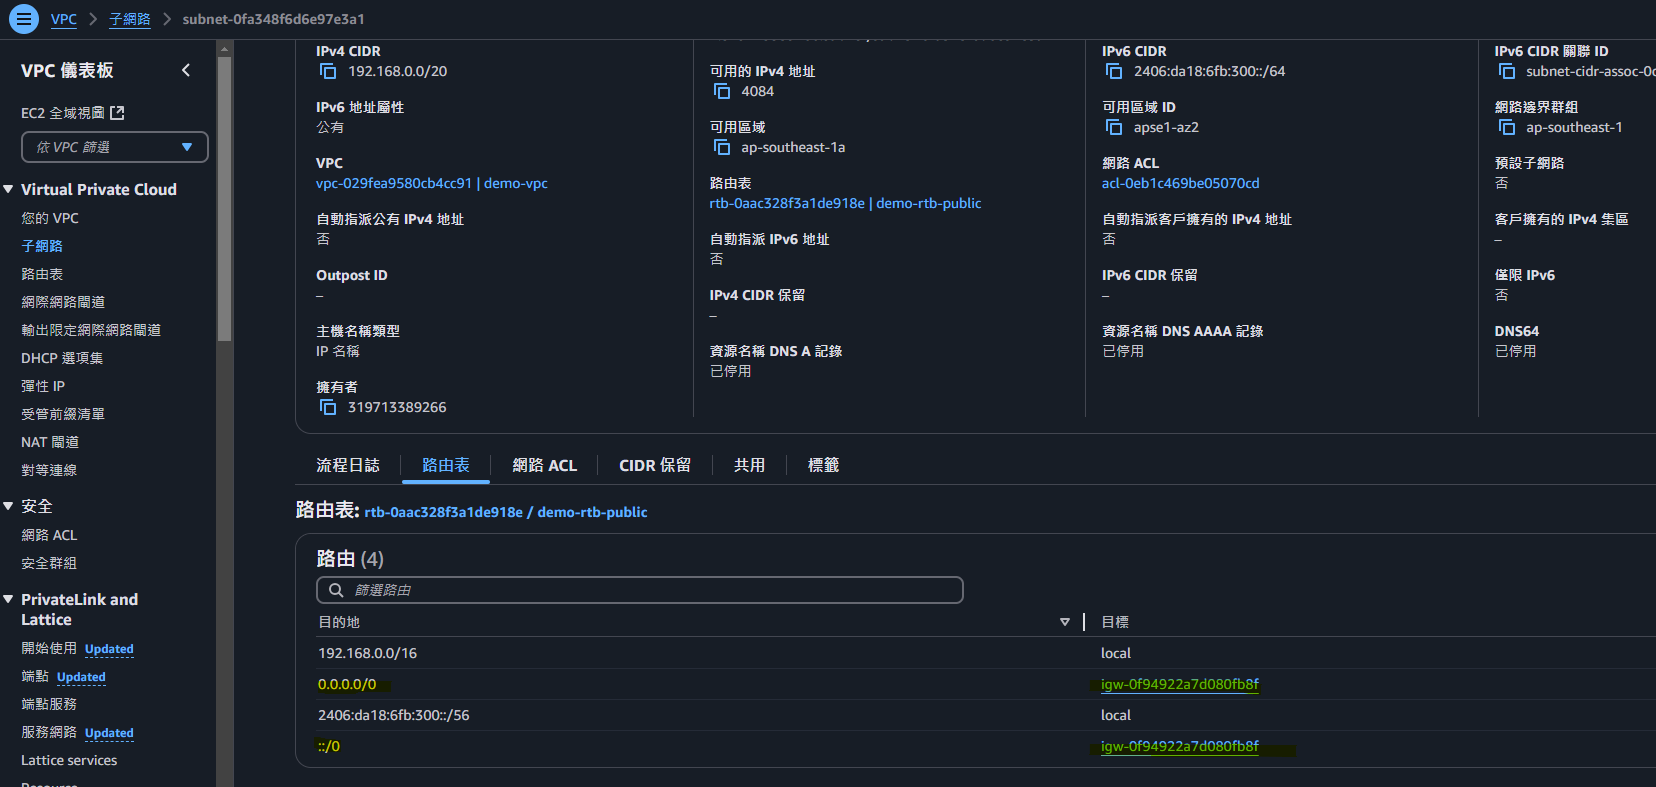The image size is (1656, 787).
Task: Collapse the VPC dashboard sidebar
Action: (x=186, y=70)
